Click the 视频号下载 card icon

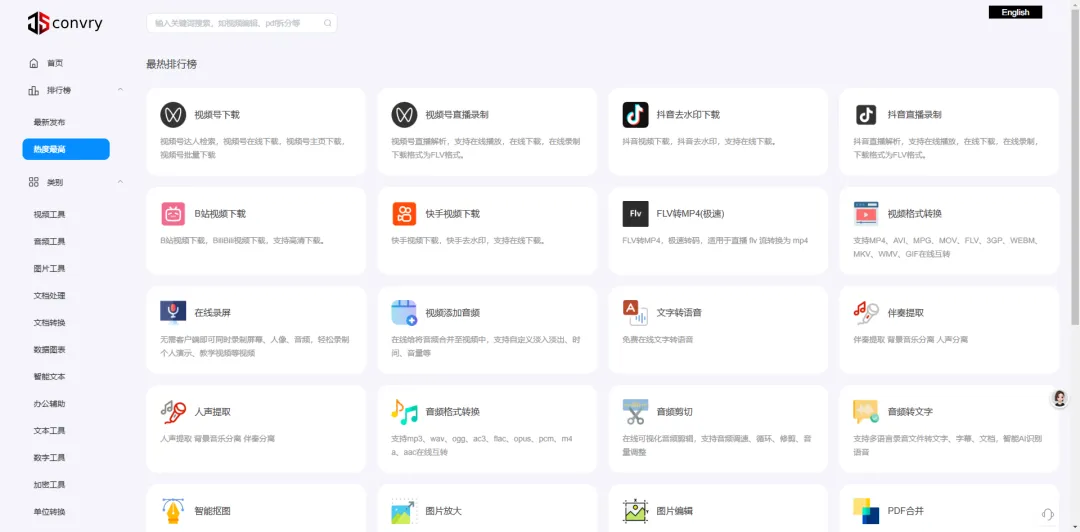[173, 114]
